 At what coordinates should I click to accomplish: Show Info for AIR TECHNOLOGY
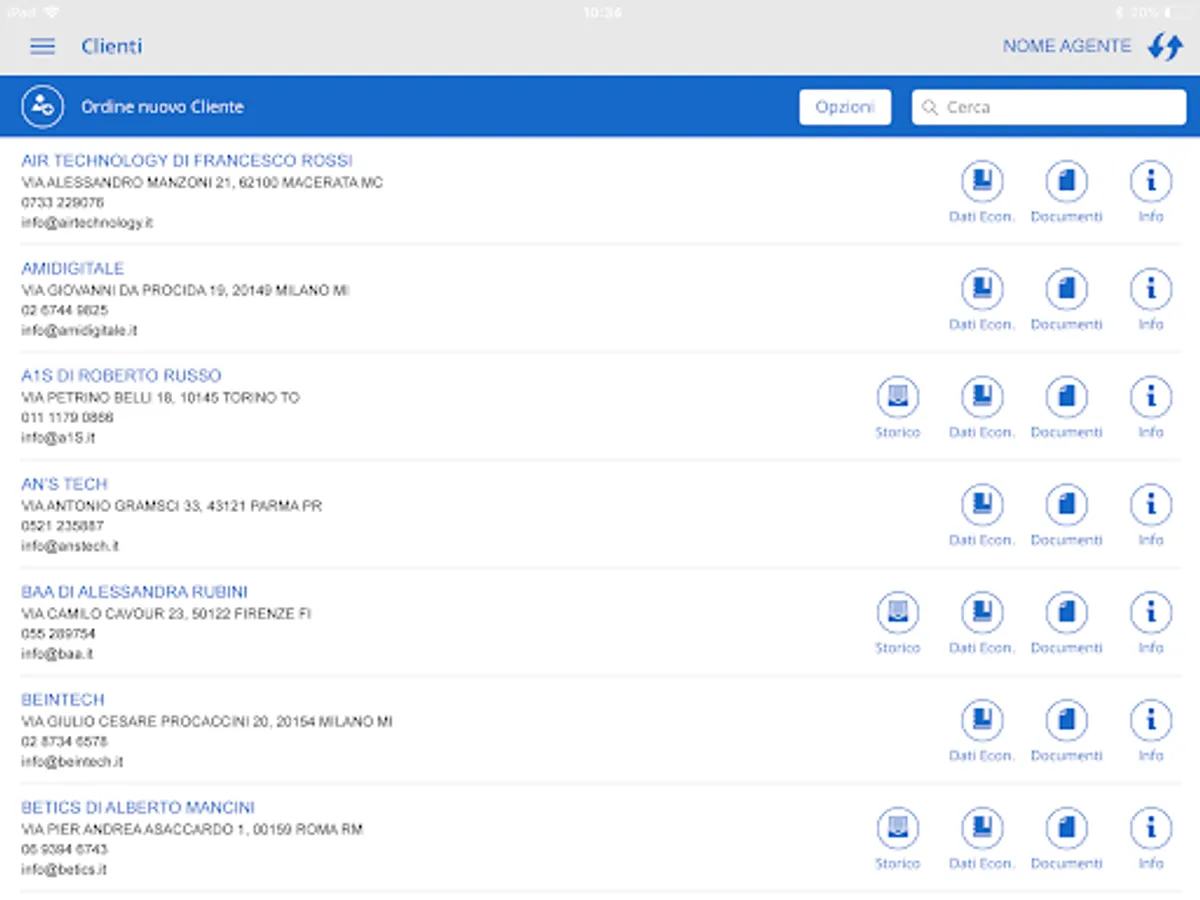(x=1151, y=192)
